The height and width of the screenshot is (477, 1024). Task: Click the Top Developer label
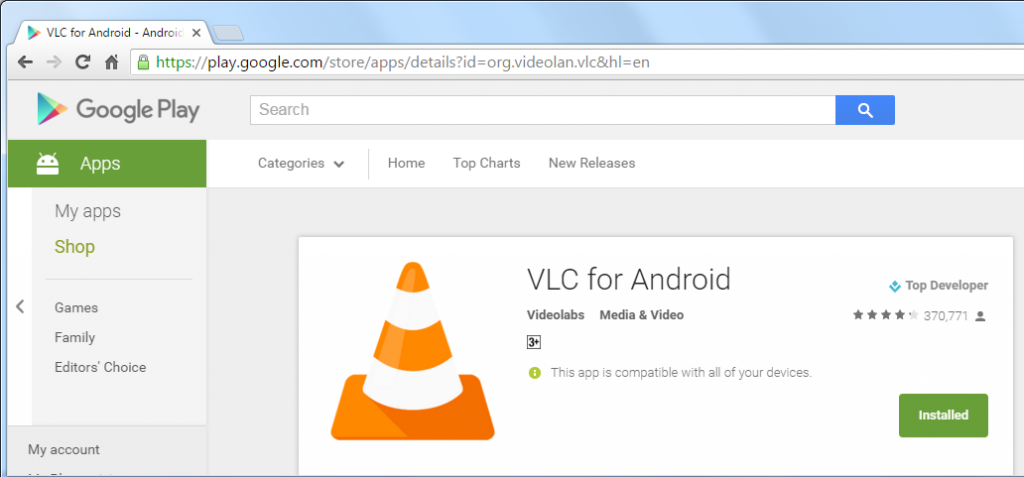[x=946, y=286]
